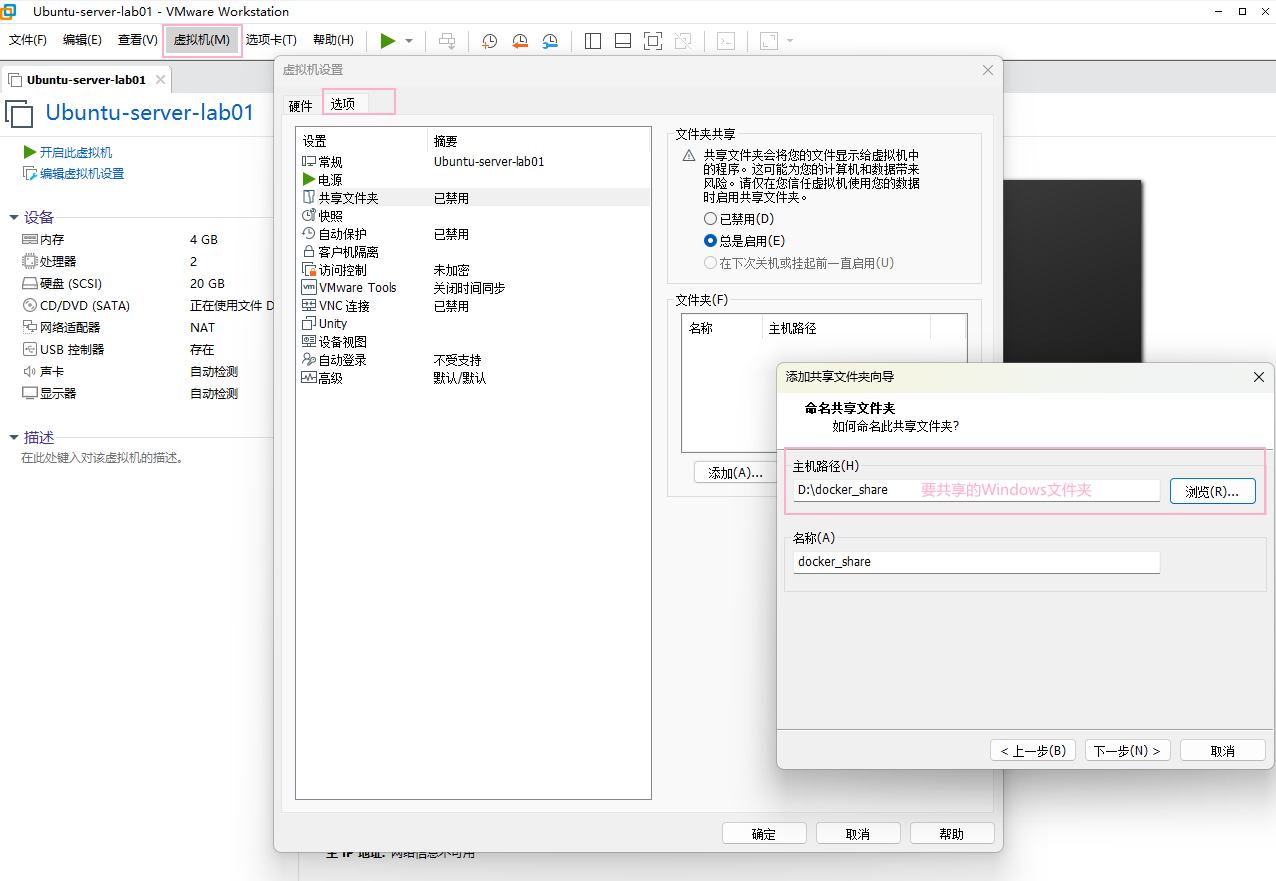Select 共享文件夹 in the settings list
The height and width of the screenshot is (881, 1276).
click(x=473, y=198)
